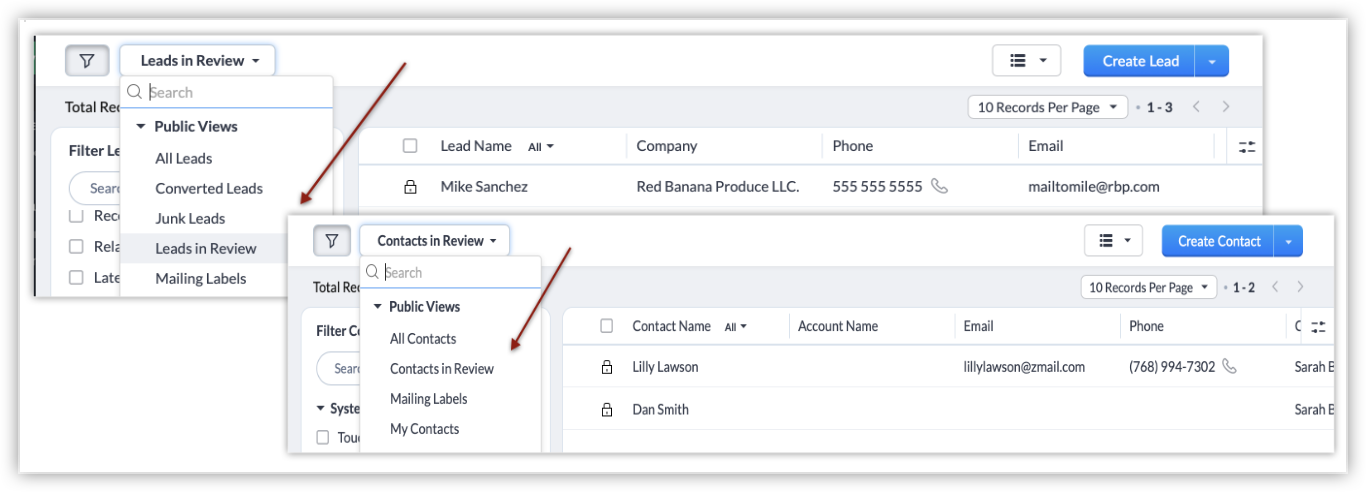Click email mailtomile@rbp.com
This screenshot has width=1366, height=492.
[x=1094, y=186]
